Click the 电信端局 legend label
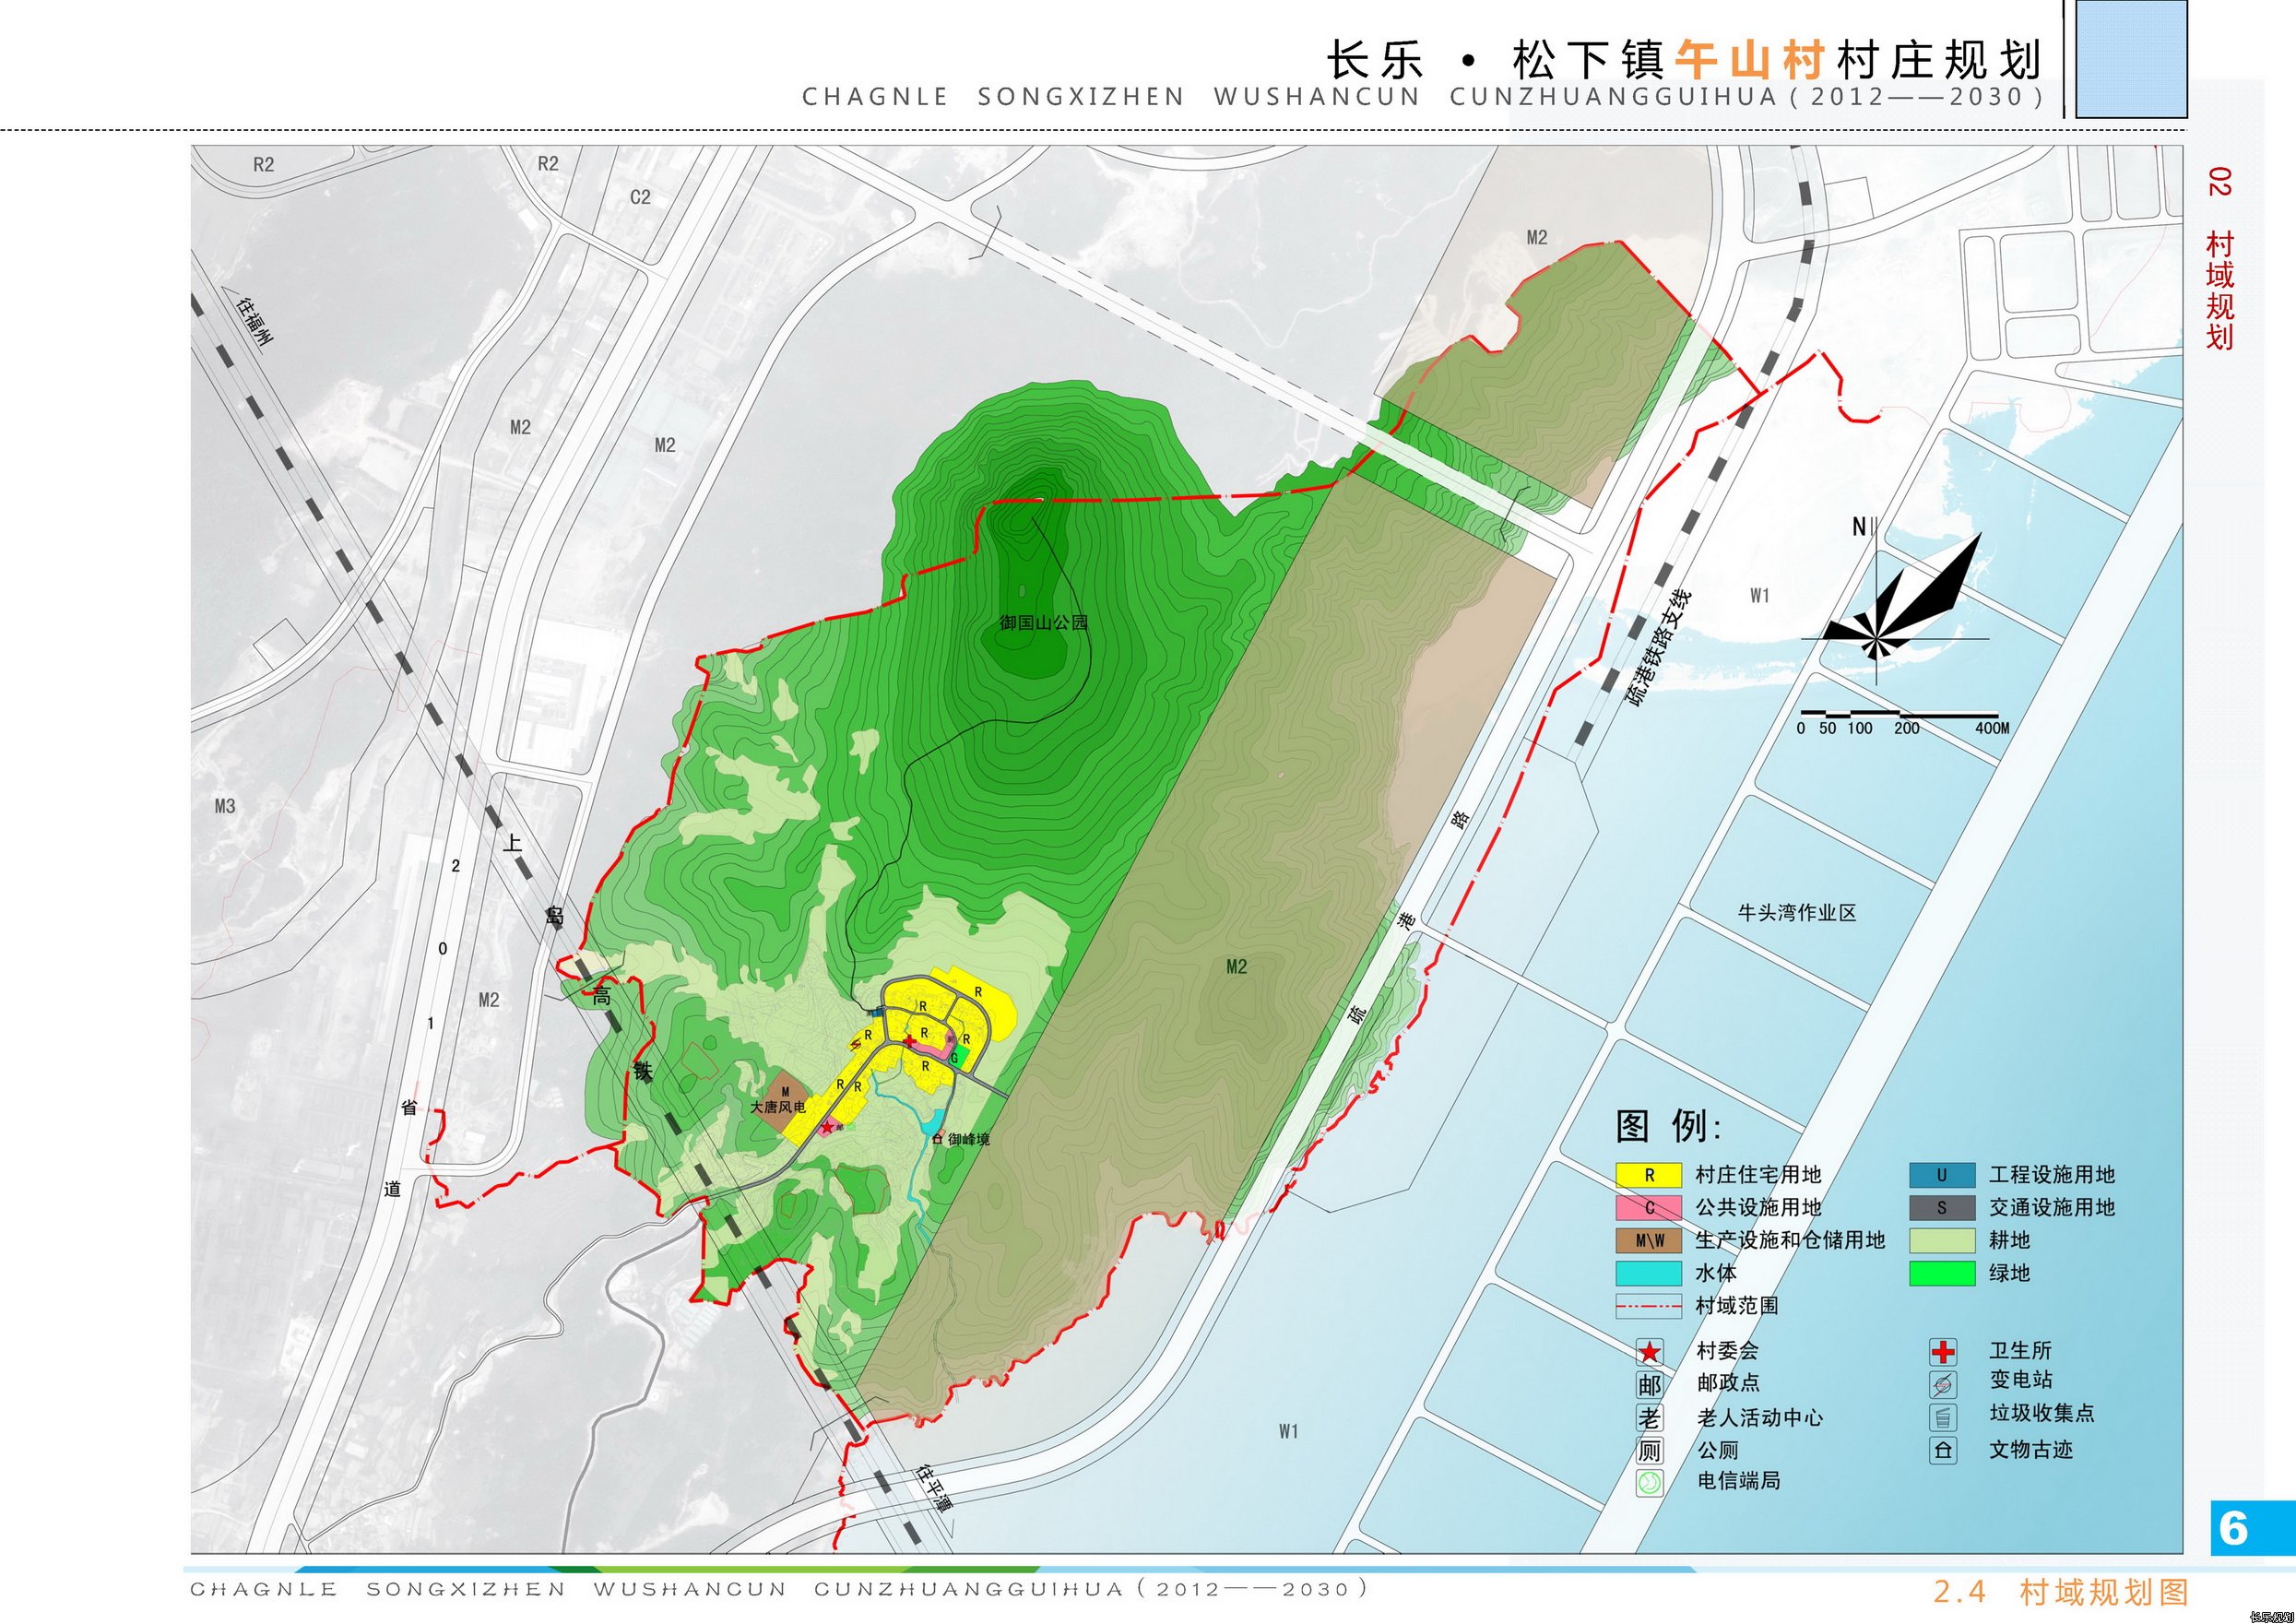 click(1739, 1481)
